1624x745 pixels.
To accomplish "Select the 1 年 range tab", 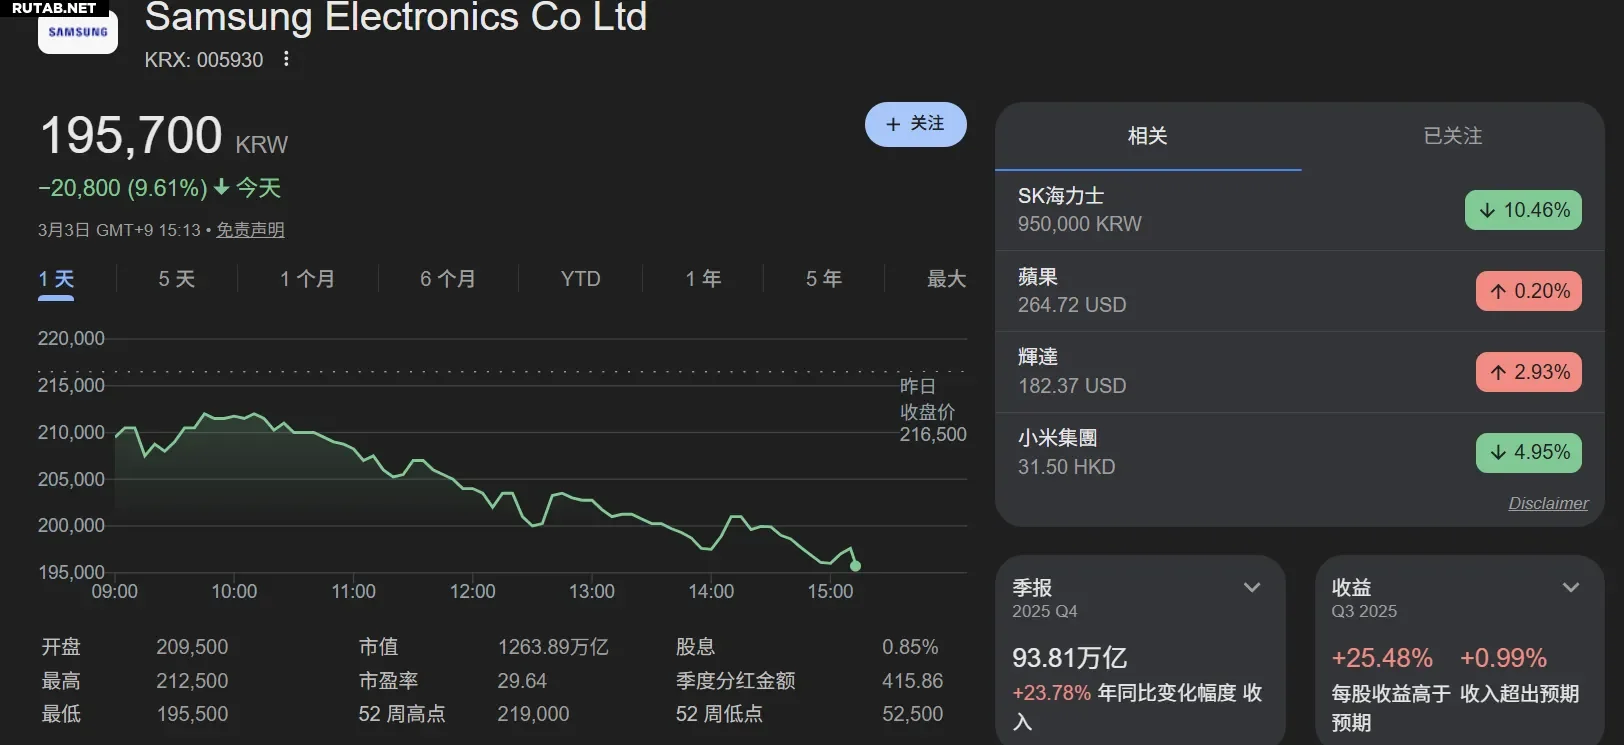I will click(x=703, y=279).
